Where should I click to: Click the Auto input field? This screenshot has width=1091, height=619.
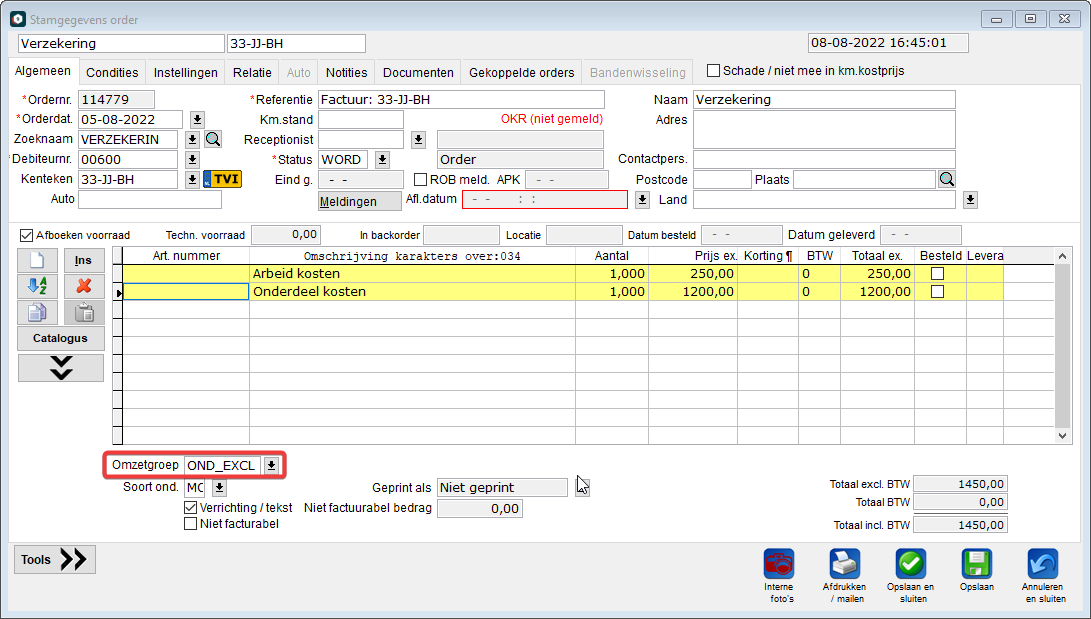tap(150, 200)
